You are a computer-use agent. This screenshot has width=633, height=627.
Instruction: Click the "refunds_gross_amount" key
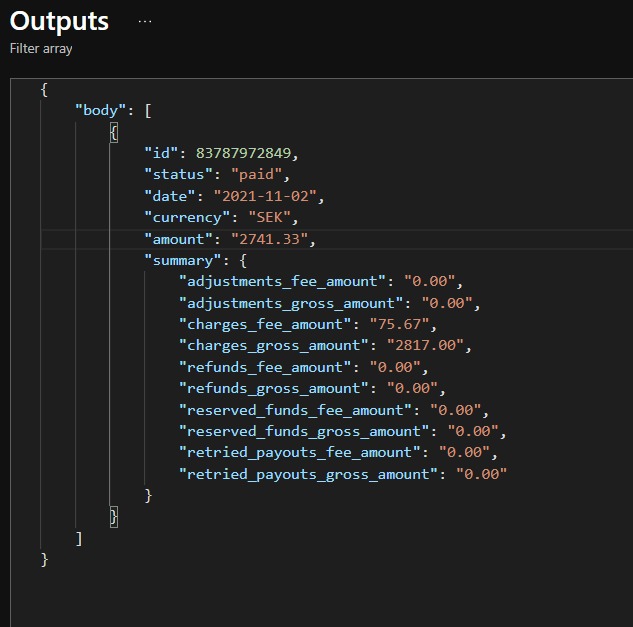(274, 388)
